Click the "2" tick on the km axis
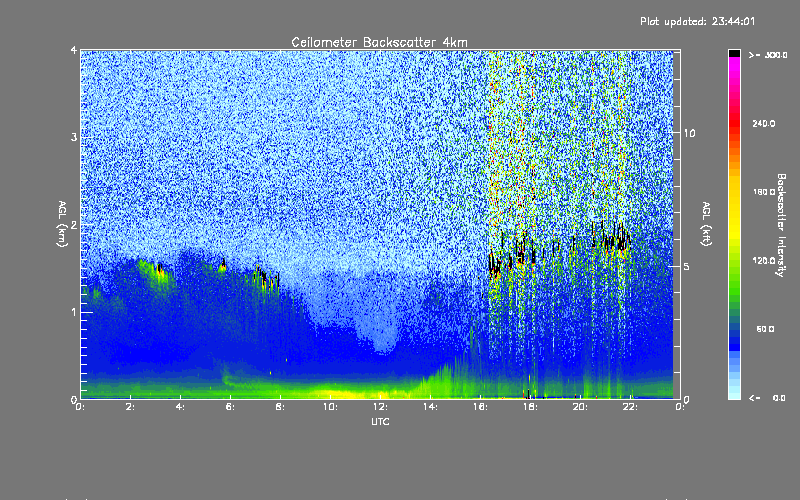The height and width of the screenshot is (500, 800). point(74,224)
